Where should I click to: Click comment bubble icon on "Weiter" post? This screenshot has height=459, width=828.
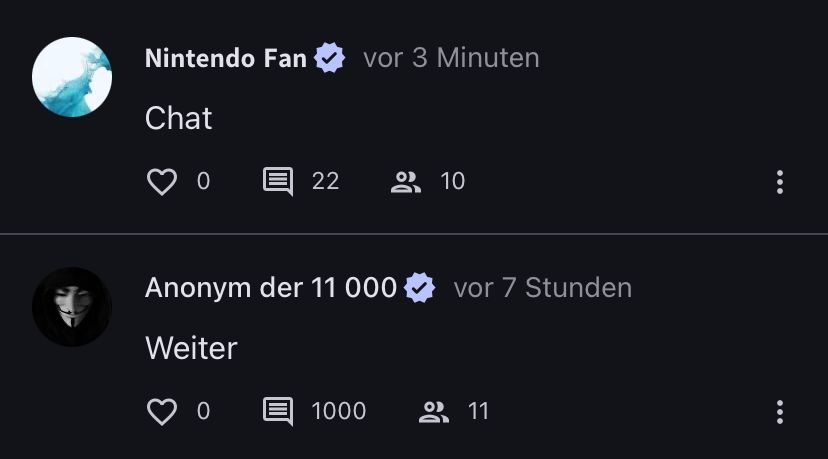pos(278,412)
